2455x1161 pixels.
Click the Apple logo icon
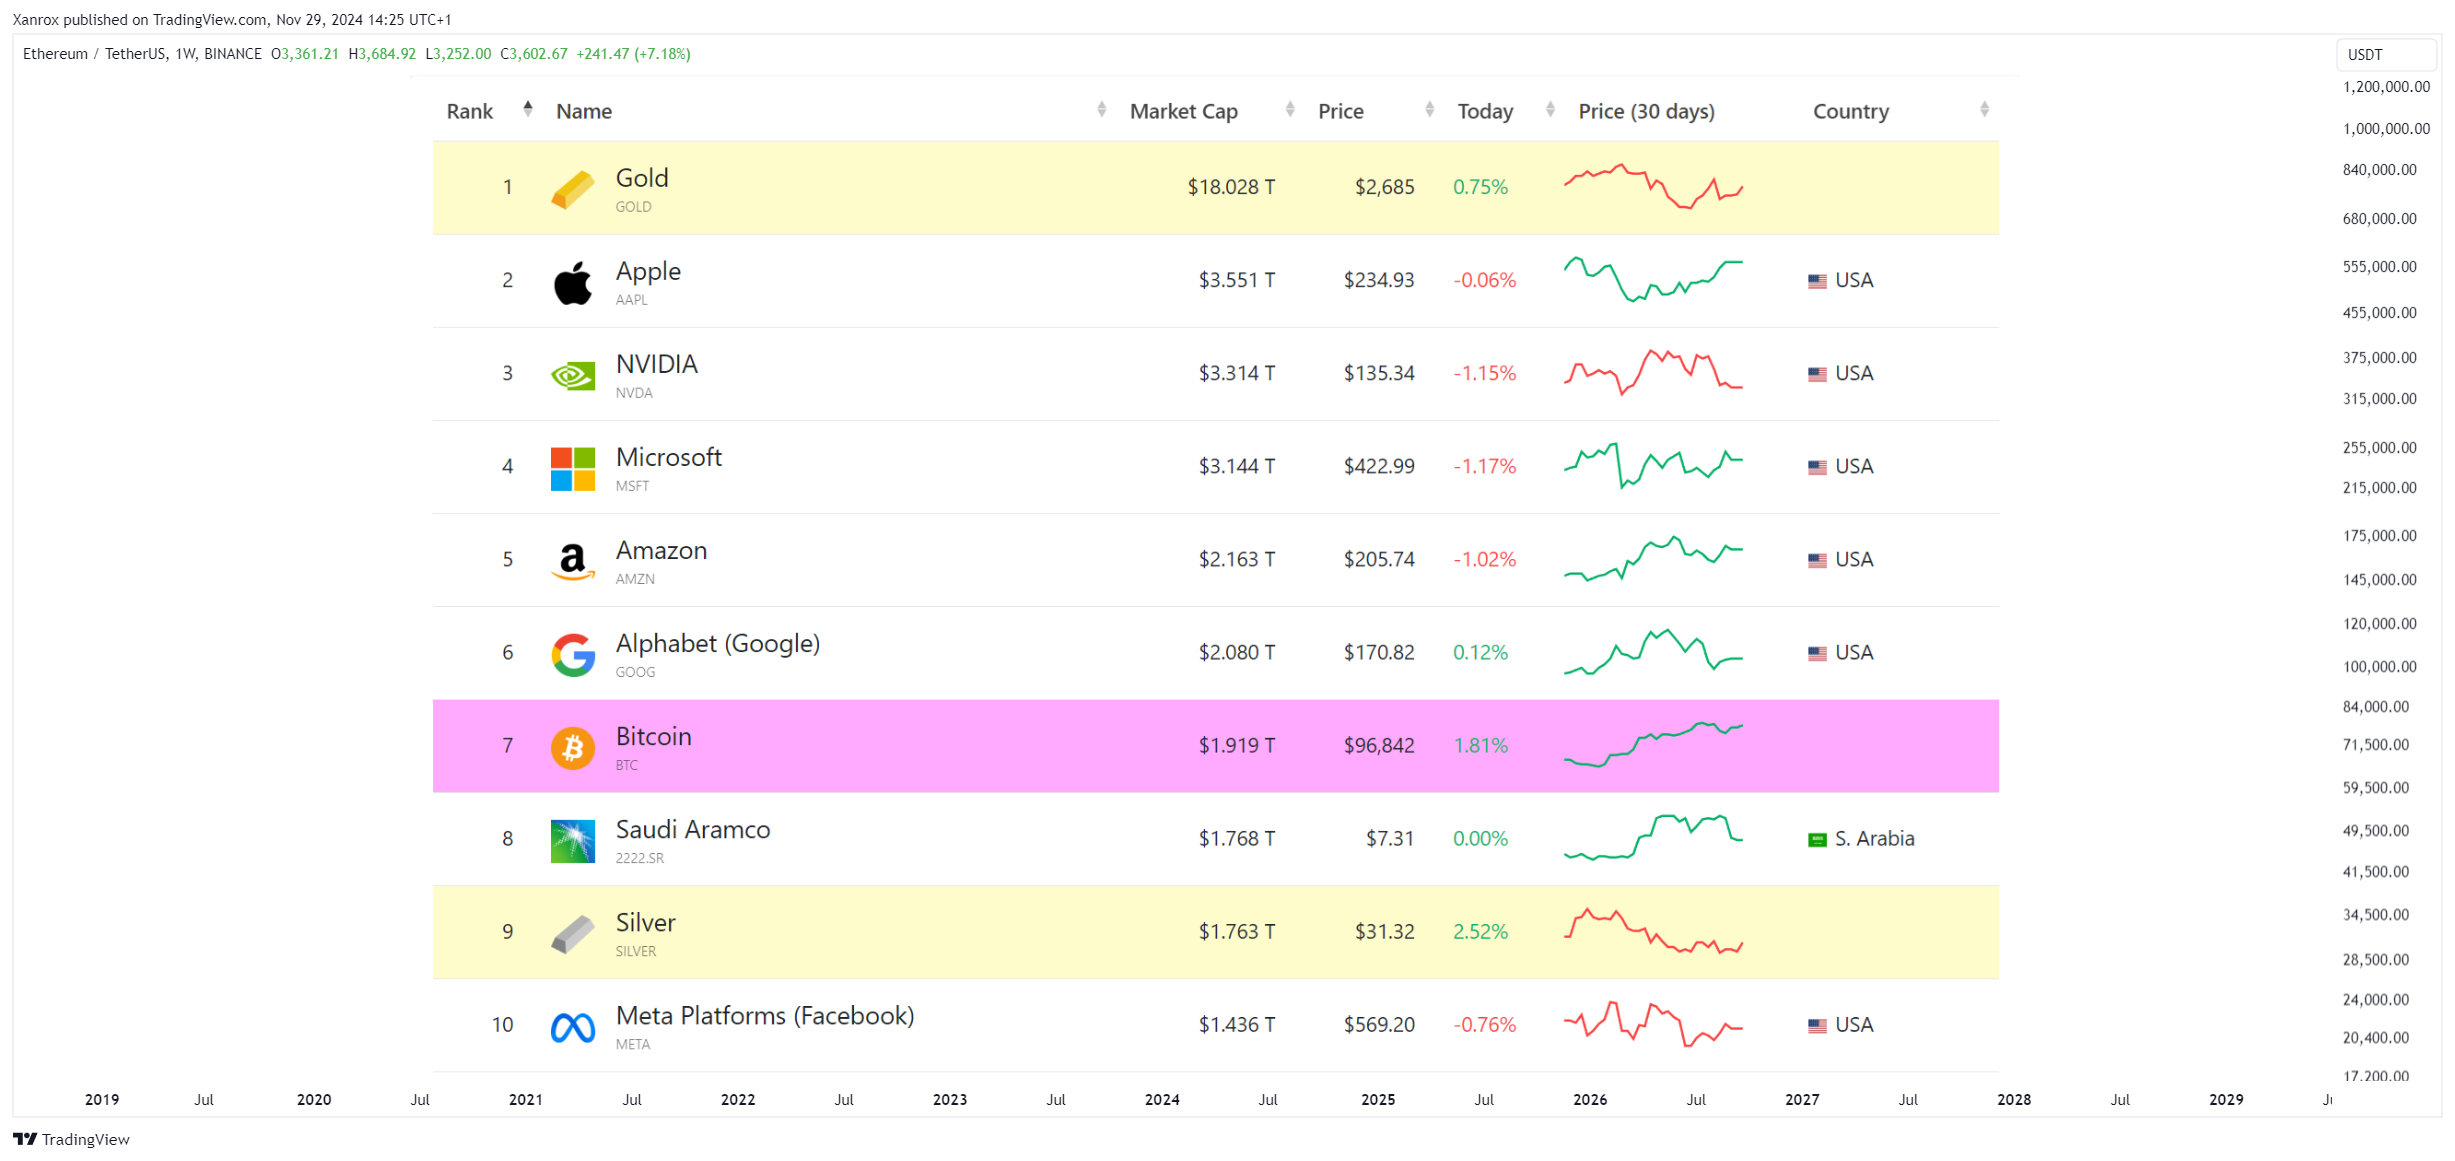coord(573,283)
